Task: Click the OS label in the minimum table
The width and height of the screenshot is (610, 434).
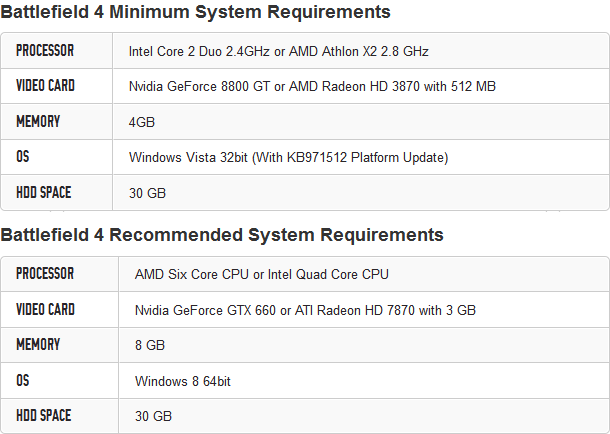Action: pyautogui.click(x=22, y=157)
